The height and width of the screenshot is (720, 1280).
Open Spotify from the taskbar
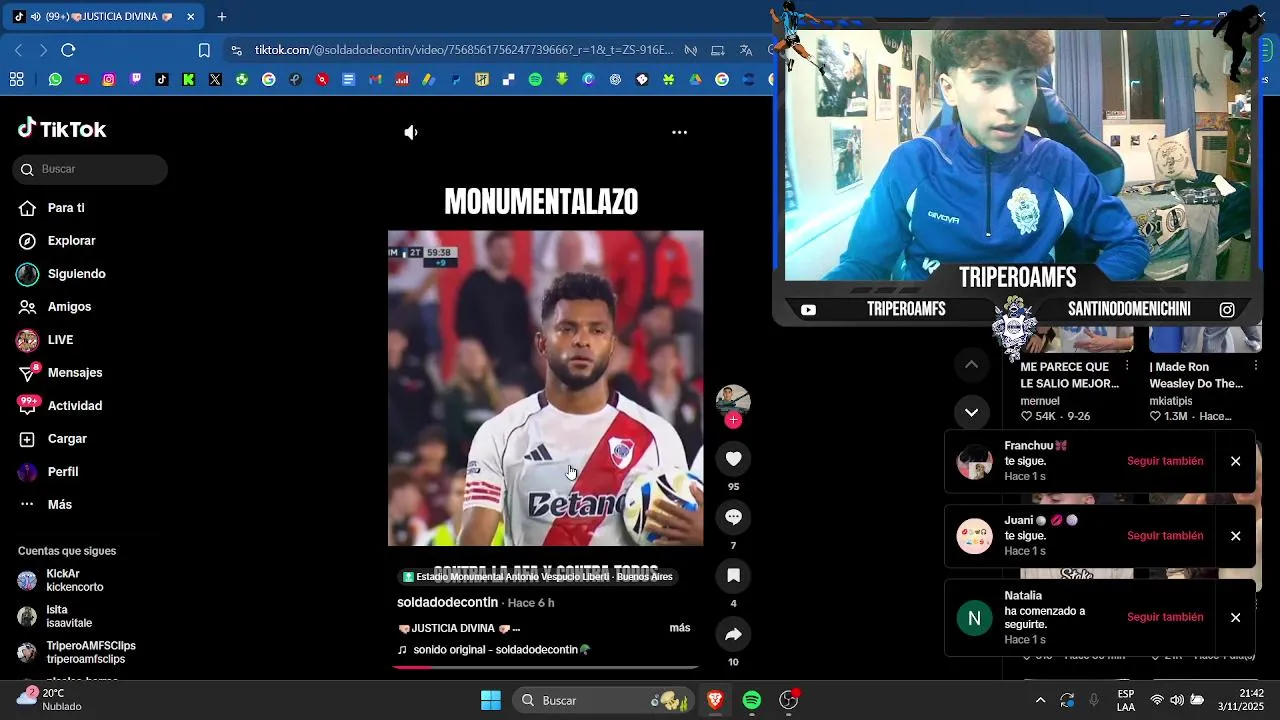[x=752, y=700]
